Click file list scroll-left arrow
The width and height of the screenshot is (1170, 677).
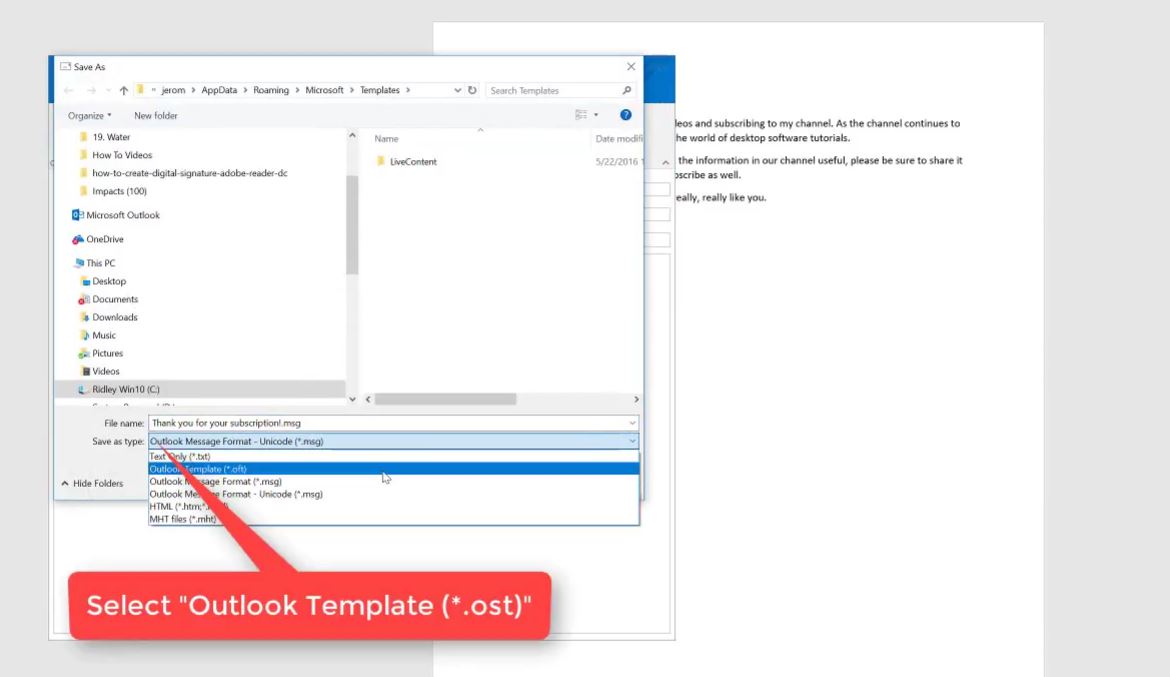click(368, 399)
